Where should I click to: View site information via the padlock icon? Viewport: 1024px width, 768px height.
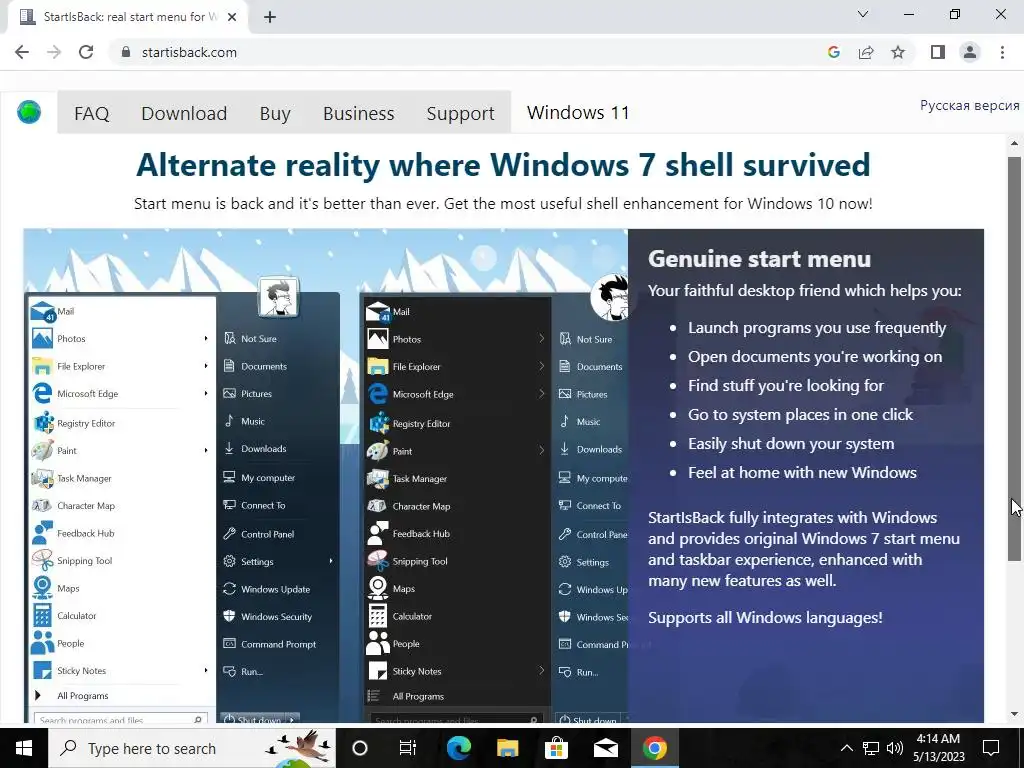126,52
